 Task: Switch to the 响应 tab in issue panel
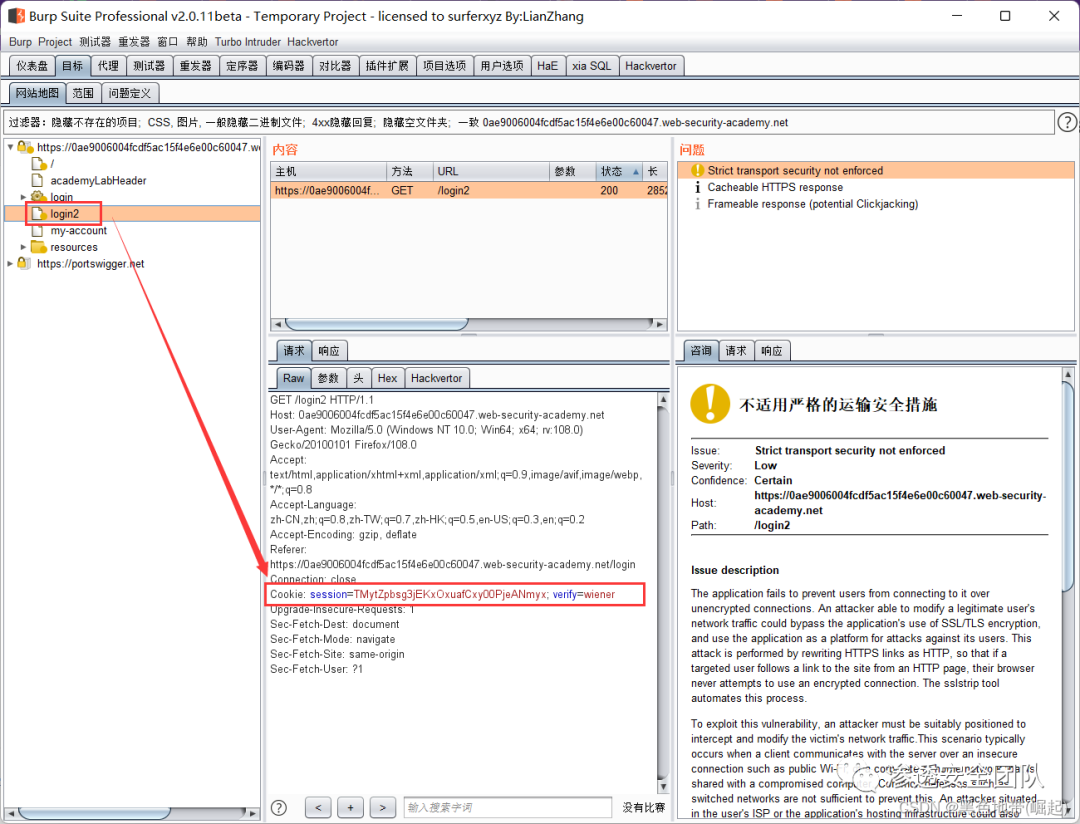771,351
